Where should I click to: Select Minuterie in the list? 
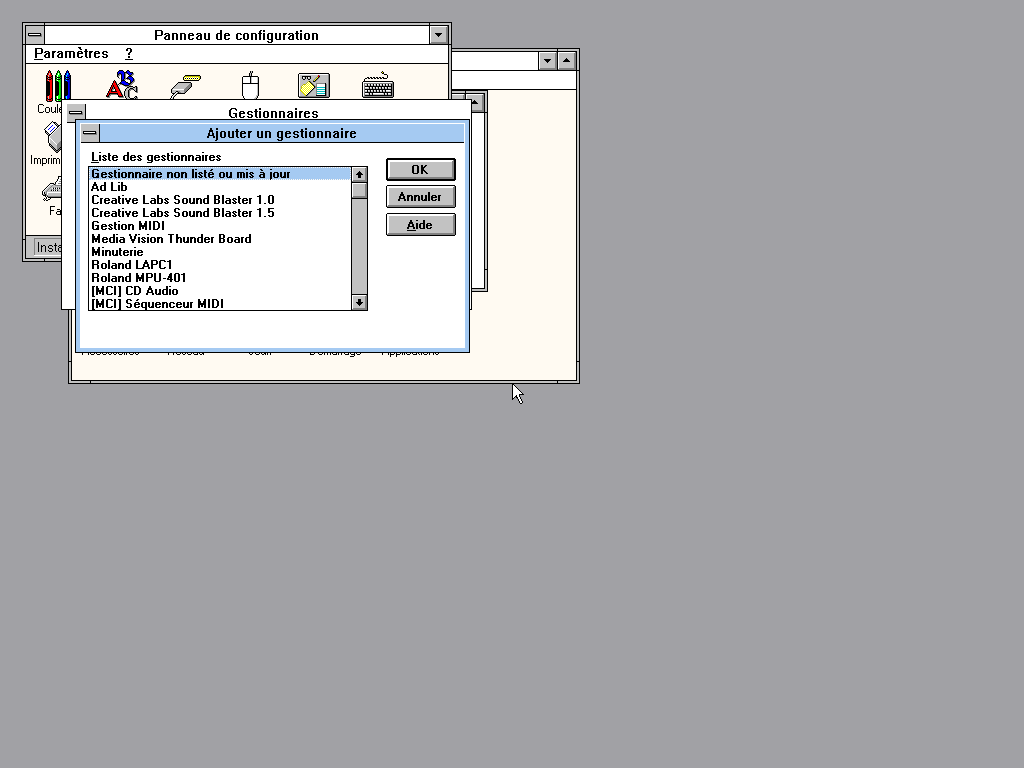(x=220, y=252)
